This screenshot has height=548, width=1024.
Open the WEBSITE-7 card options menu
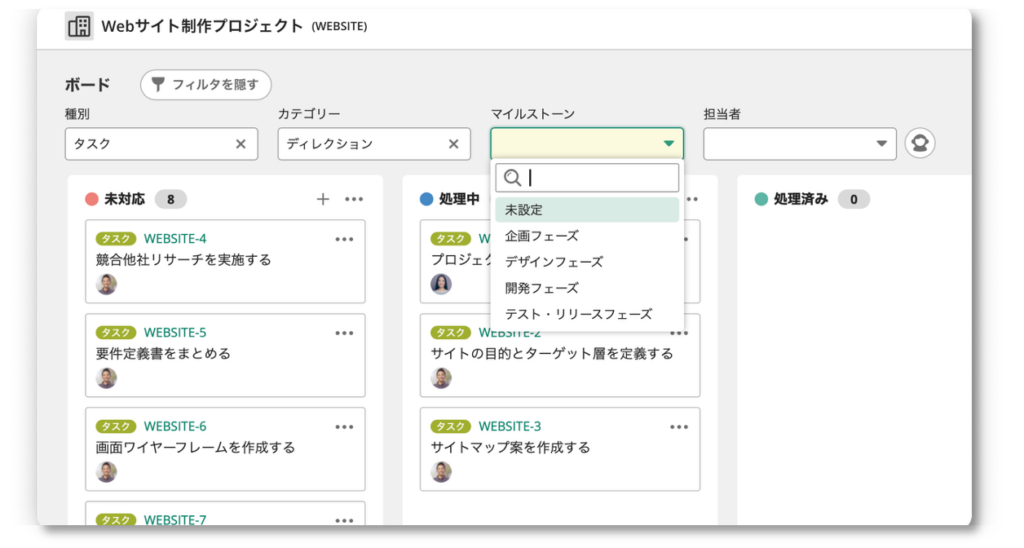pyautogui.click(x=344, y=521)
